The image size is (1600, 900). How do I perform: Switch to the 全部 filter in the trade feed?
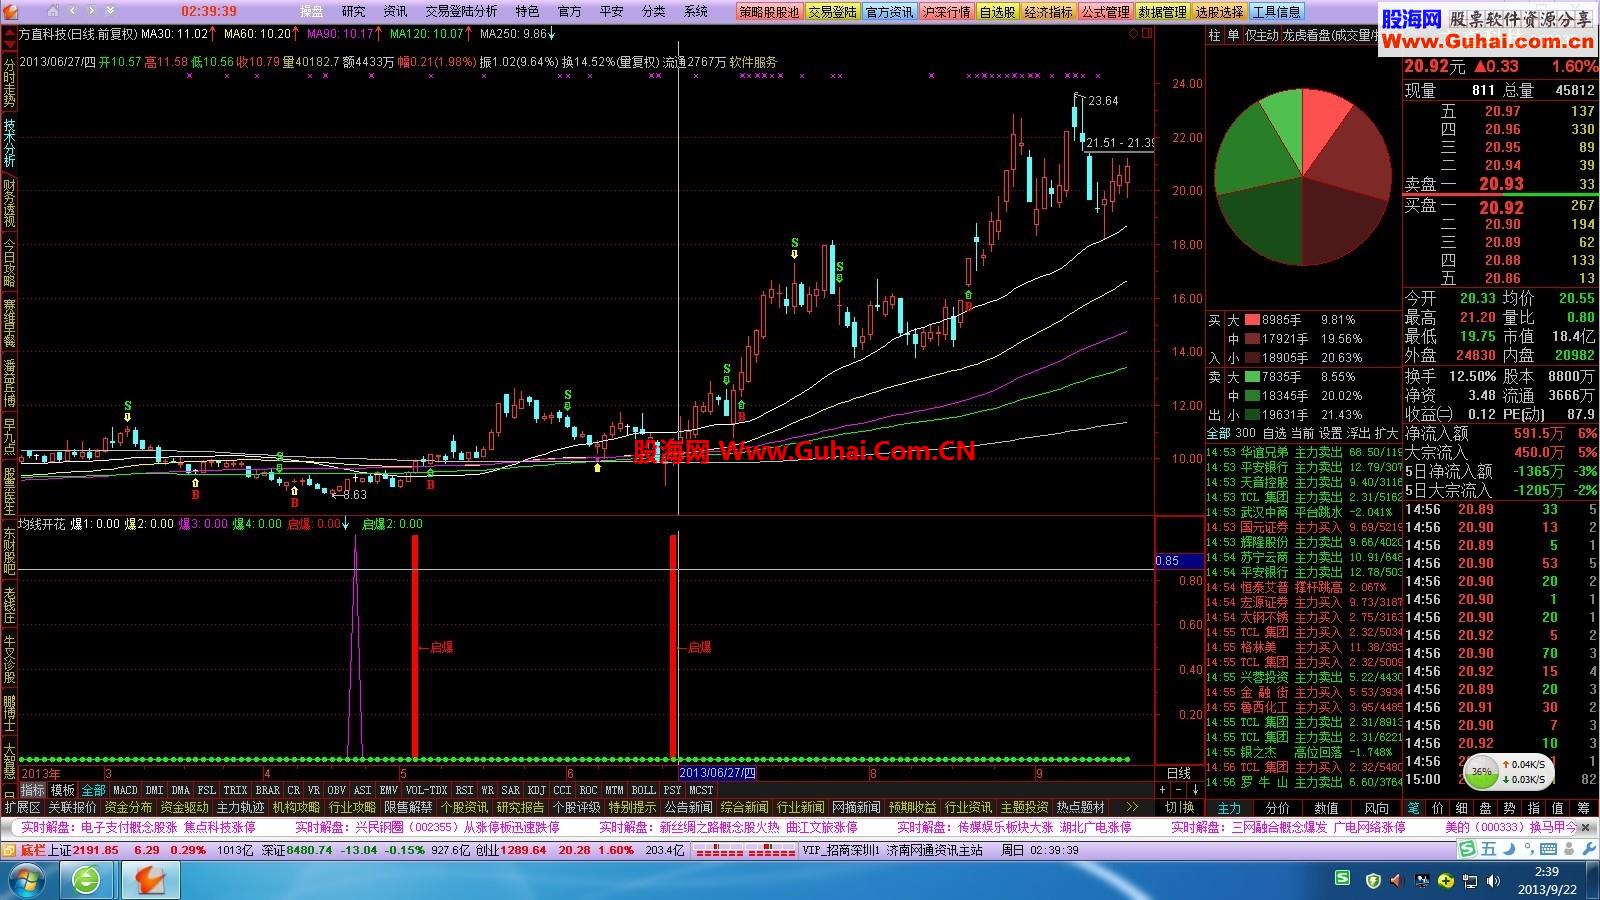click(x=1218, y=433)
